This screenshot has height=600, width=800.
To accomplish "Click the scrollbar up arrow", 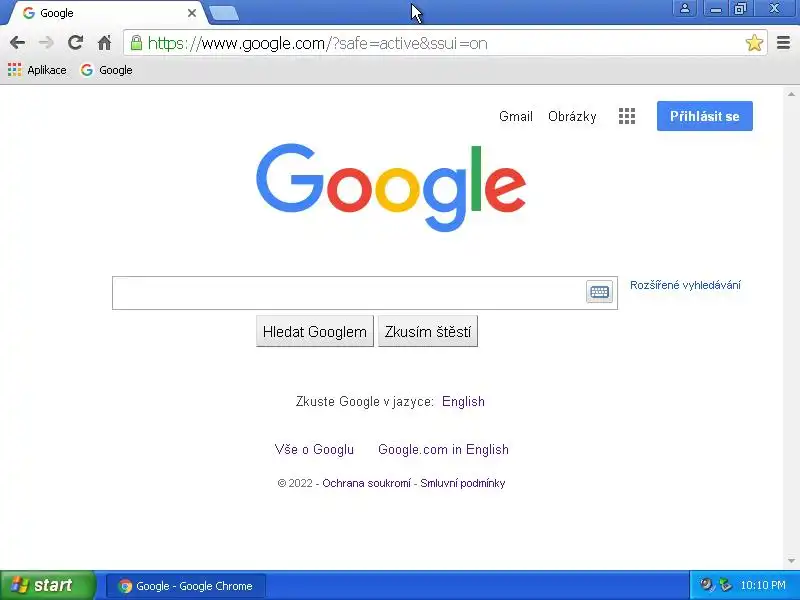I will pos(791,94).
